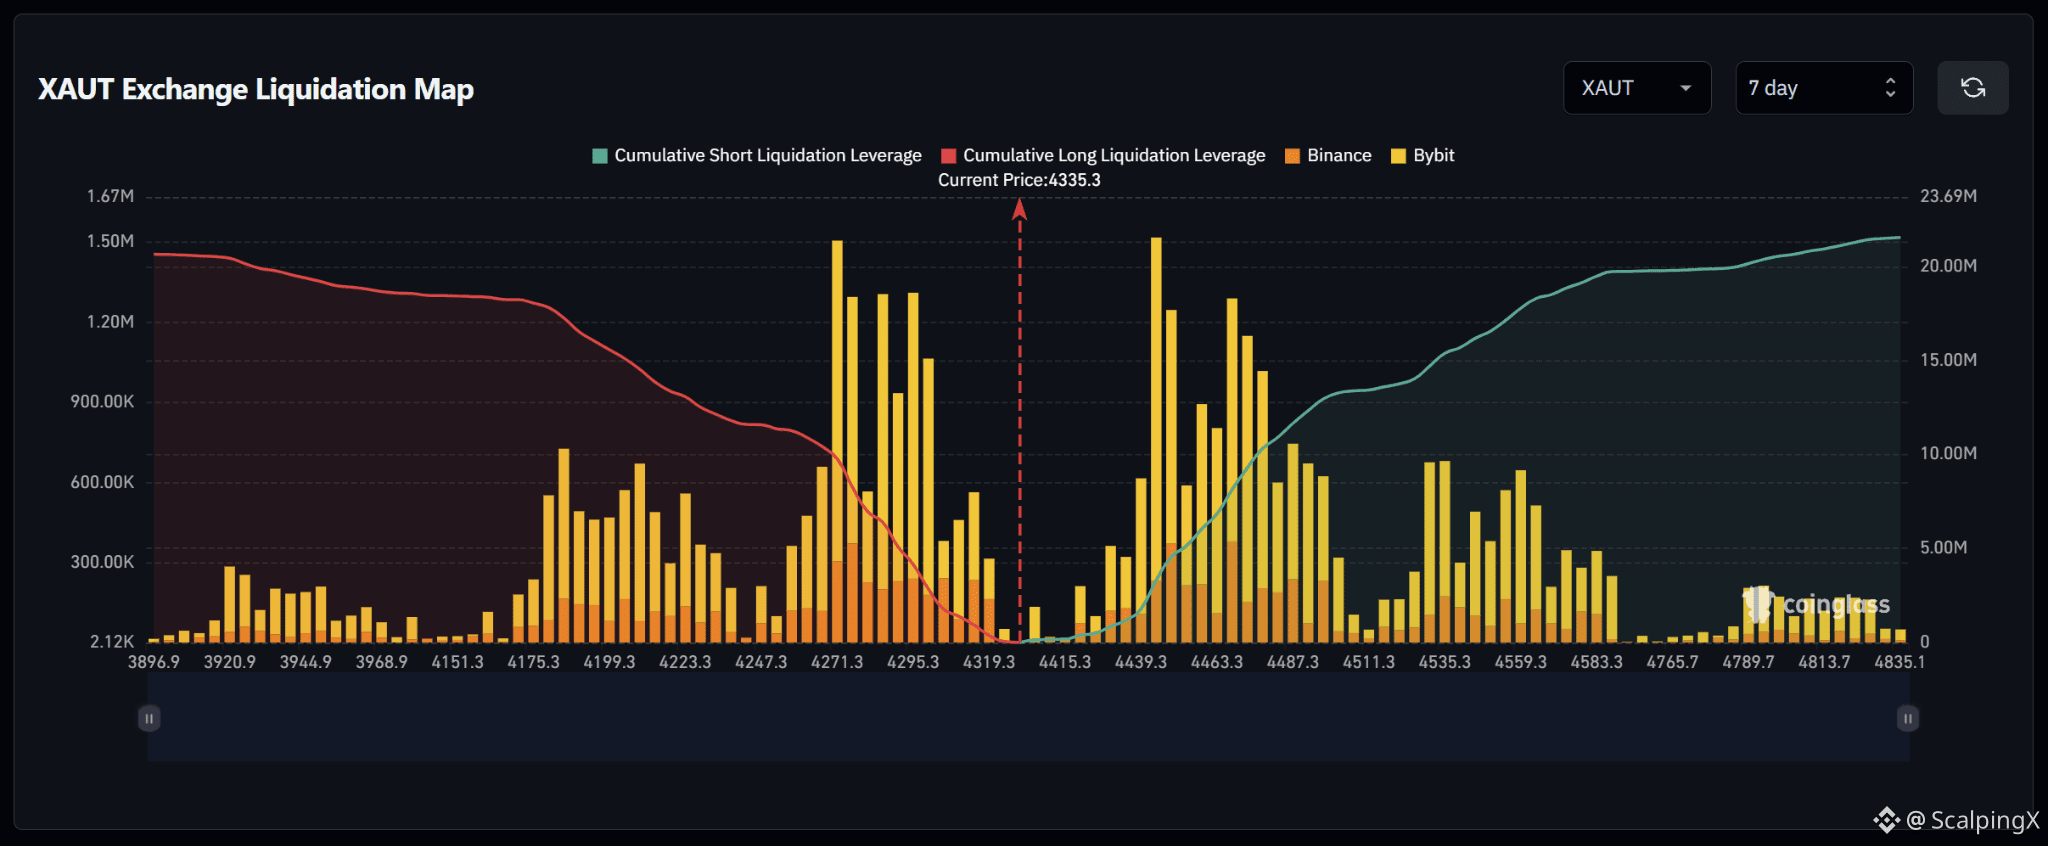
Task: Click the 1.67M left axis value
Action: point(110,196)
